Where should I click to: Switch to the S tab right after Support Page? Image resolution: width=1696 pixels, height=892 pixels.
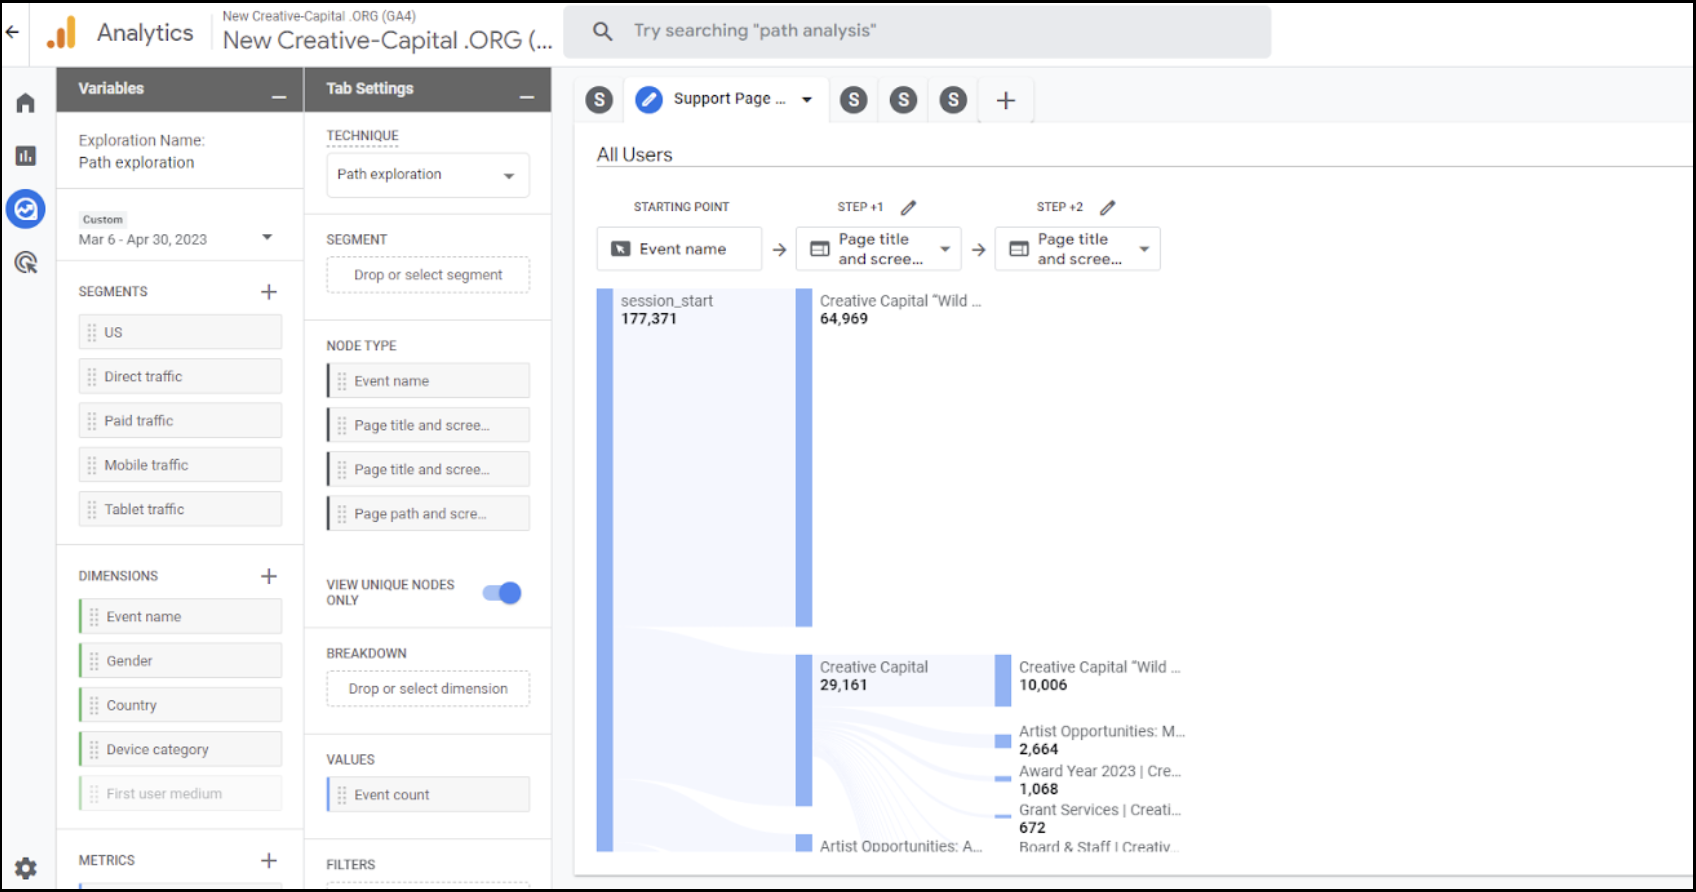click(853, 99)
